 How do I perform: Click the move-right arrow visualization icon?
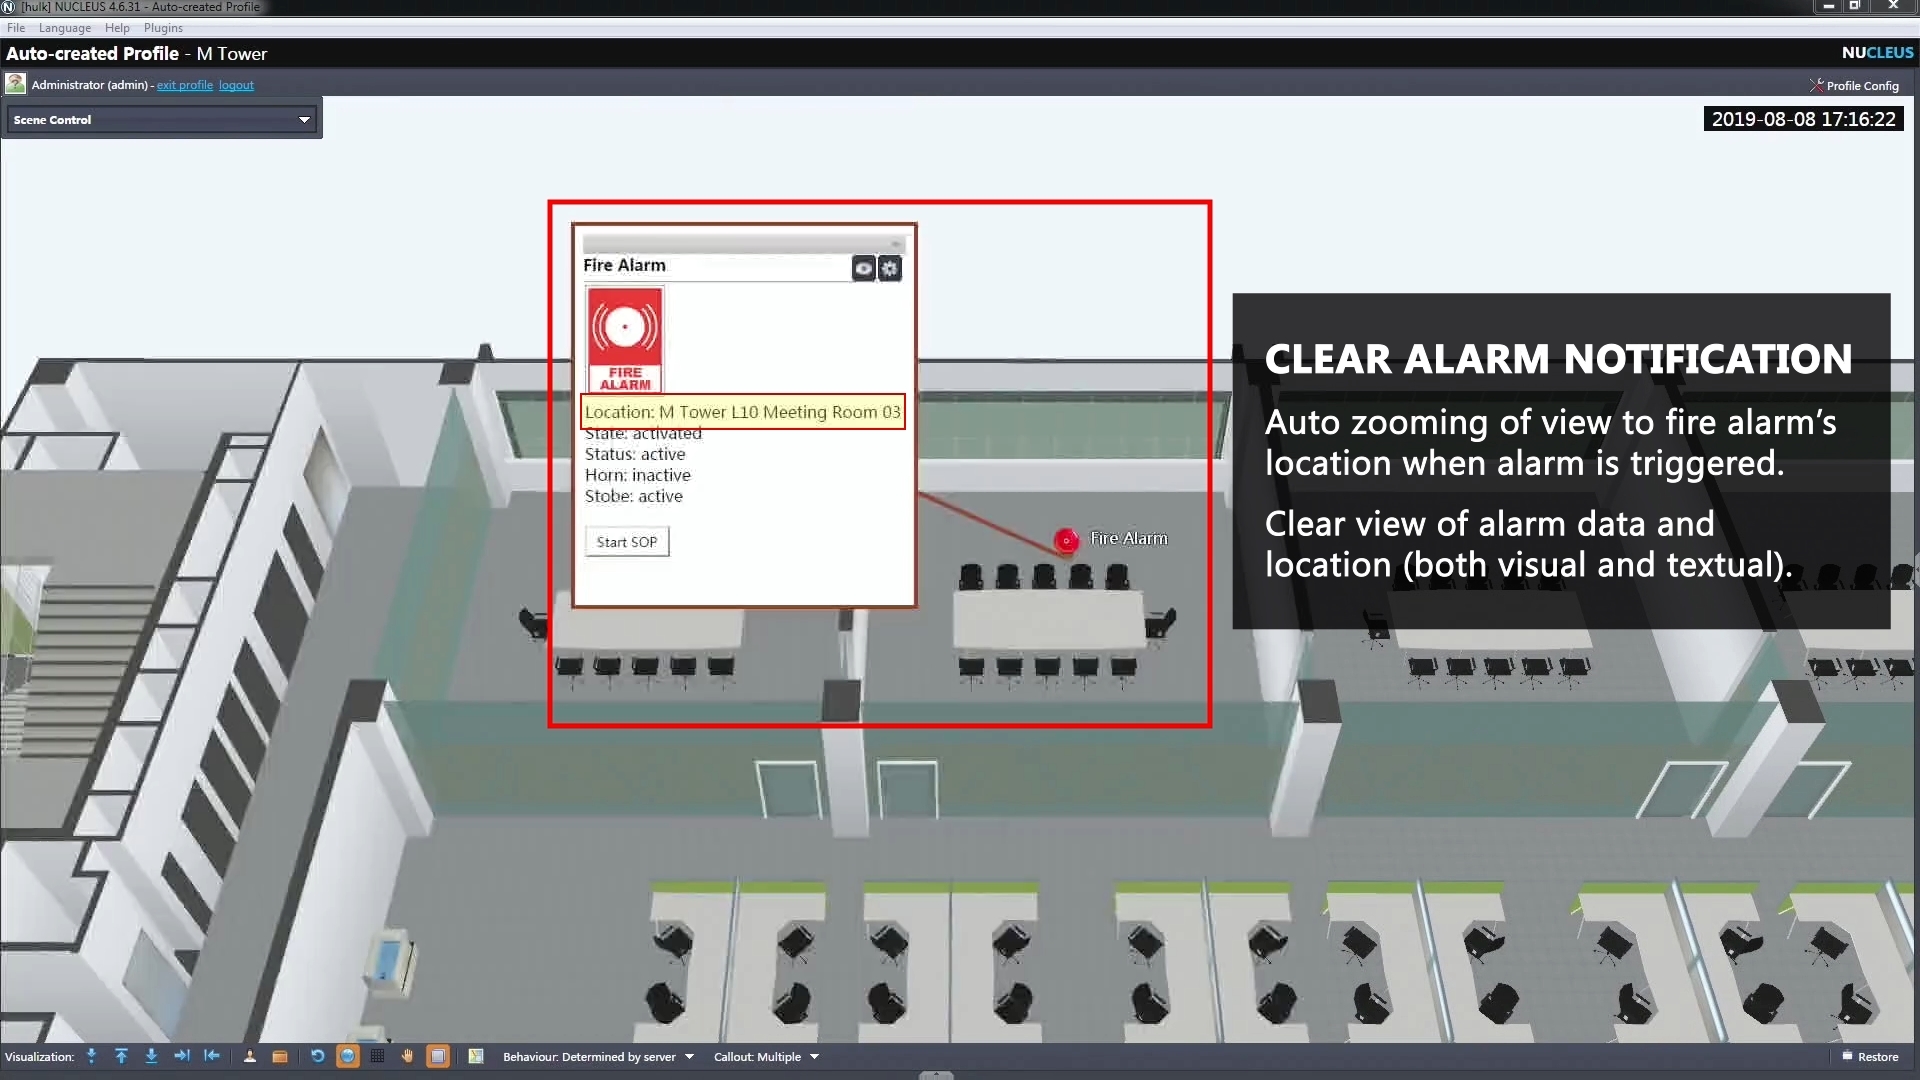181,1056
